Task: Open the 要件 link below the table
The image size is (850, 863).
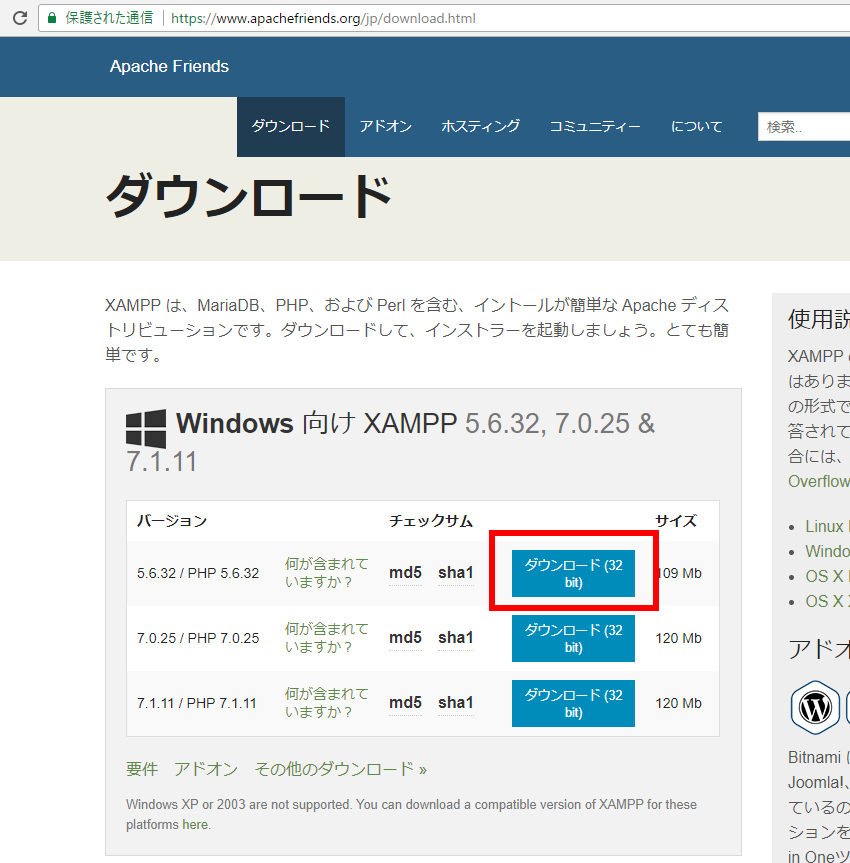Action: (142, 769)
